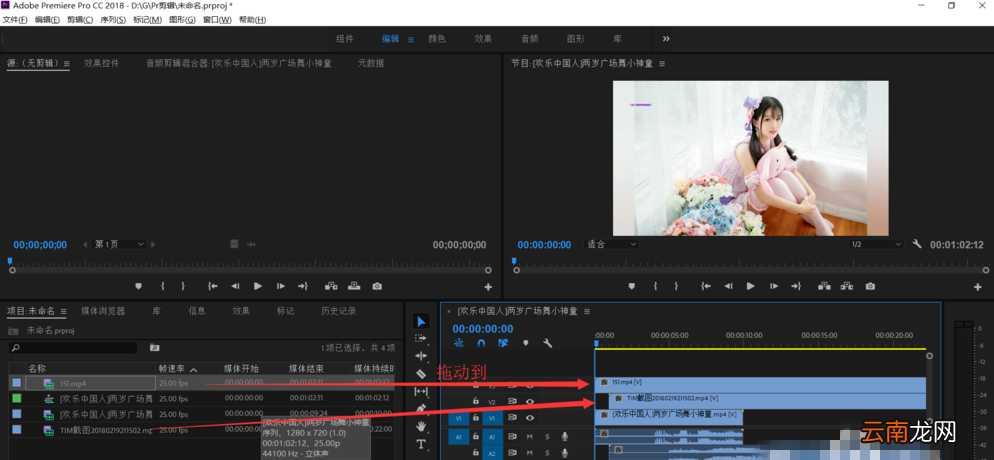The width and height of the screenshot is (994, 460).
Task: Toggle V1 track lock
Action: (475, 418)
